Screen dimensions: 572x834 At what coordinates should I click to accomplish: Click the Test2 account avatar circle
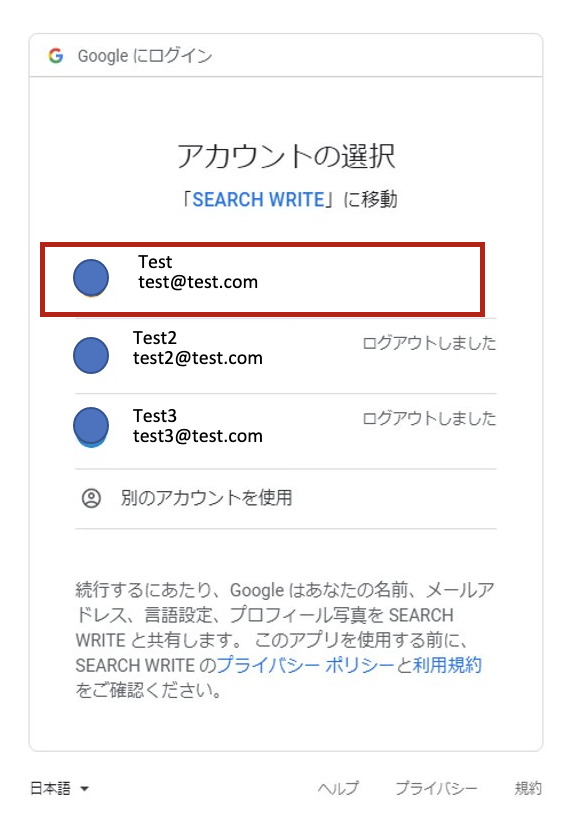91,355
